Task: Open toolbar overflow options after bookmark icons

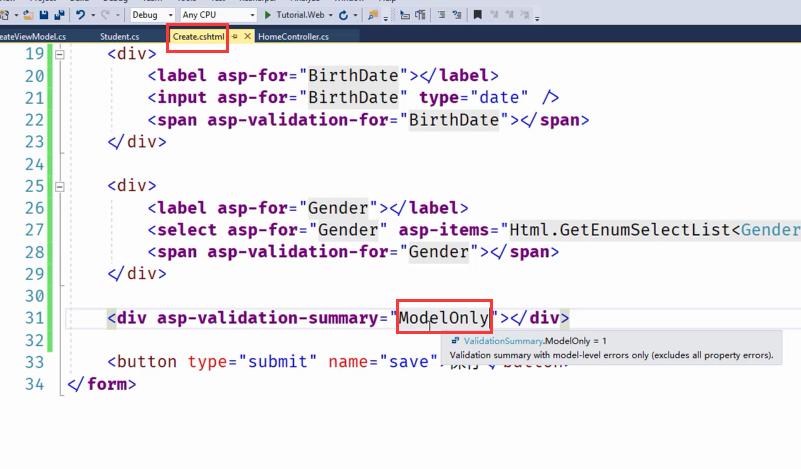Action: click(x=537, y=18)
